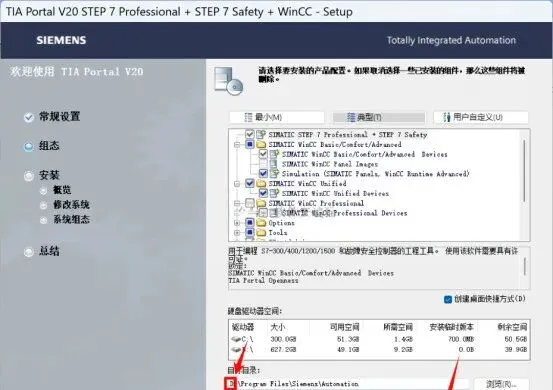Go to the 总结 step
This screenshot has width=553, height=390.
click(49, 251)
